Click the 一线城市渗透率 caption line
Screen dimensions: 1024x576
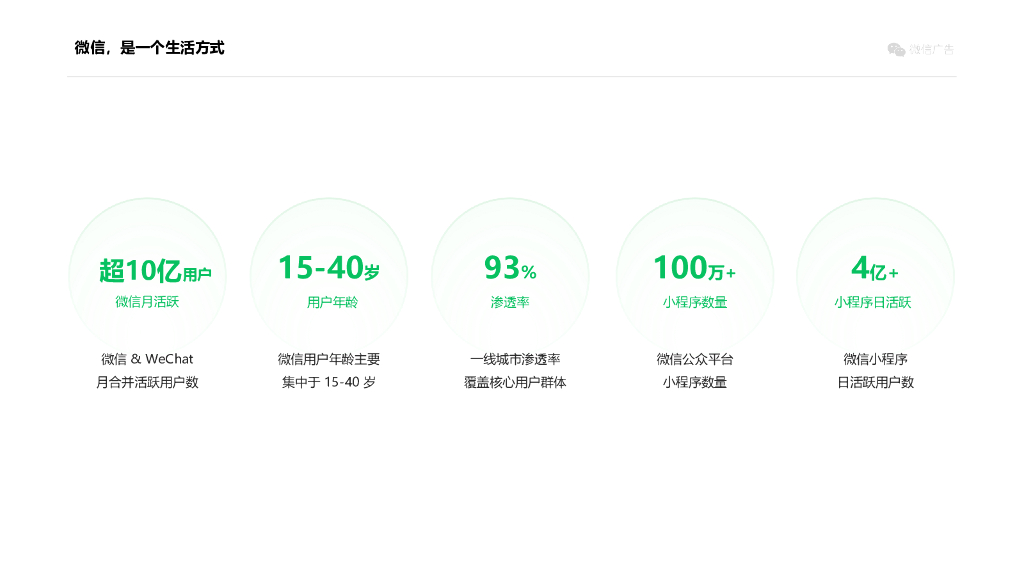515,359
